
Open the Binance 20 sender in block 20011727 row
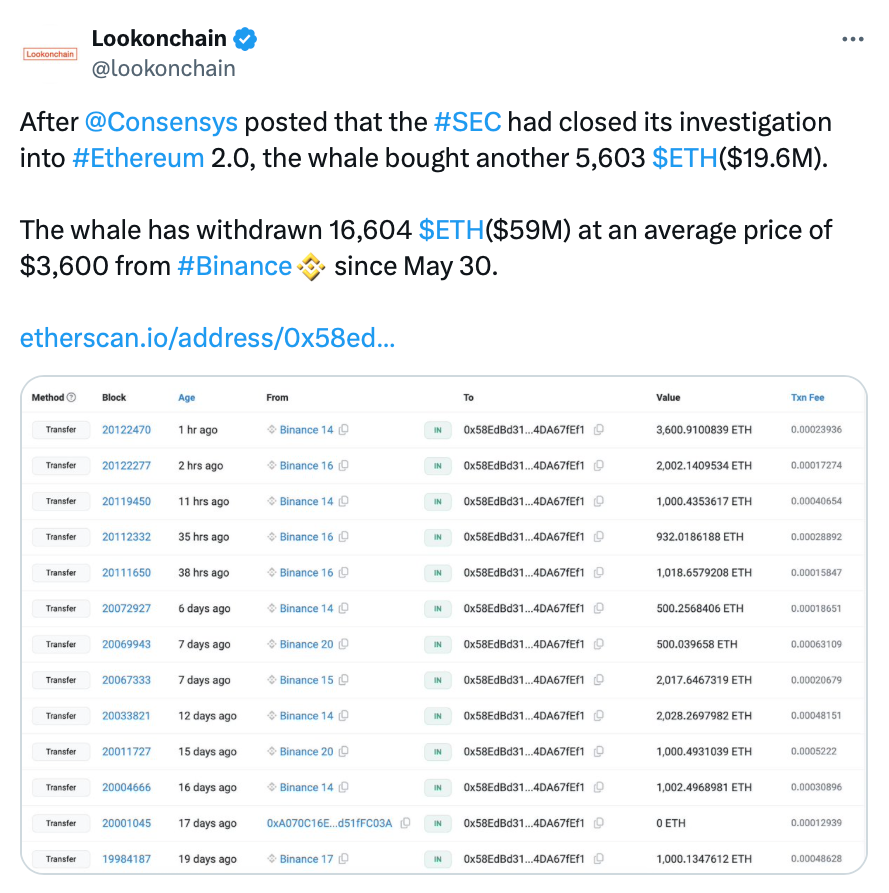point(306,752)
